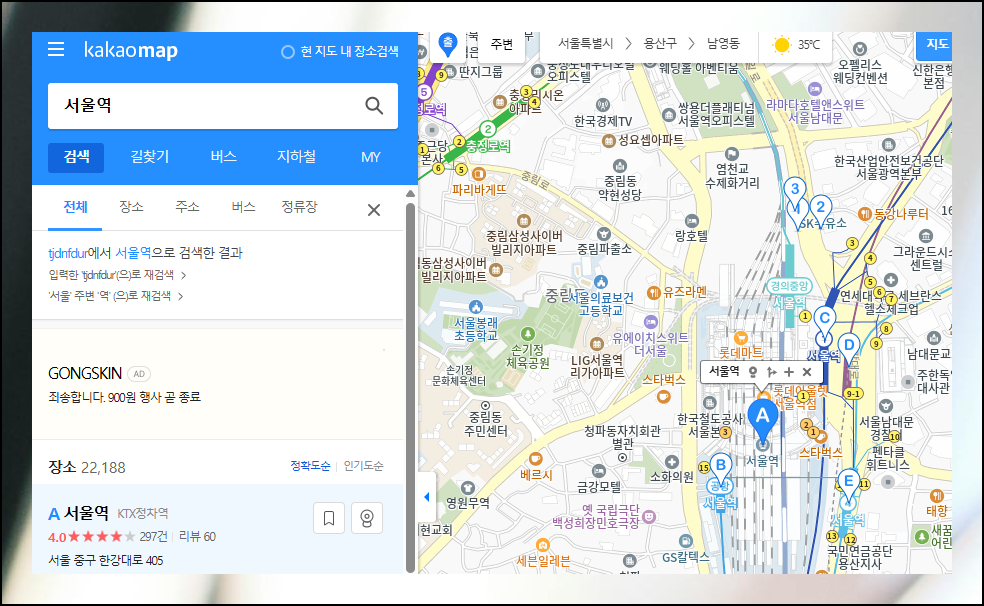The width and height of the screenshot is (984, 606).
Task: Collapse the side panel with arrow handle
Action: pos(427,497)
